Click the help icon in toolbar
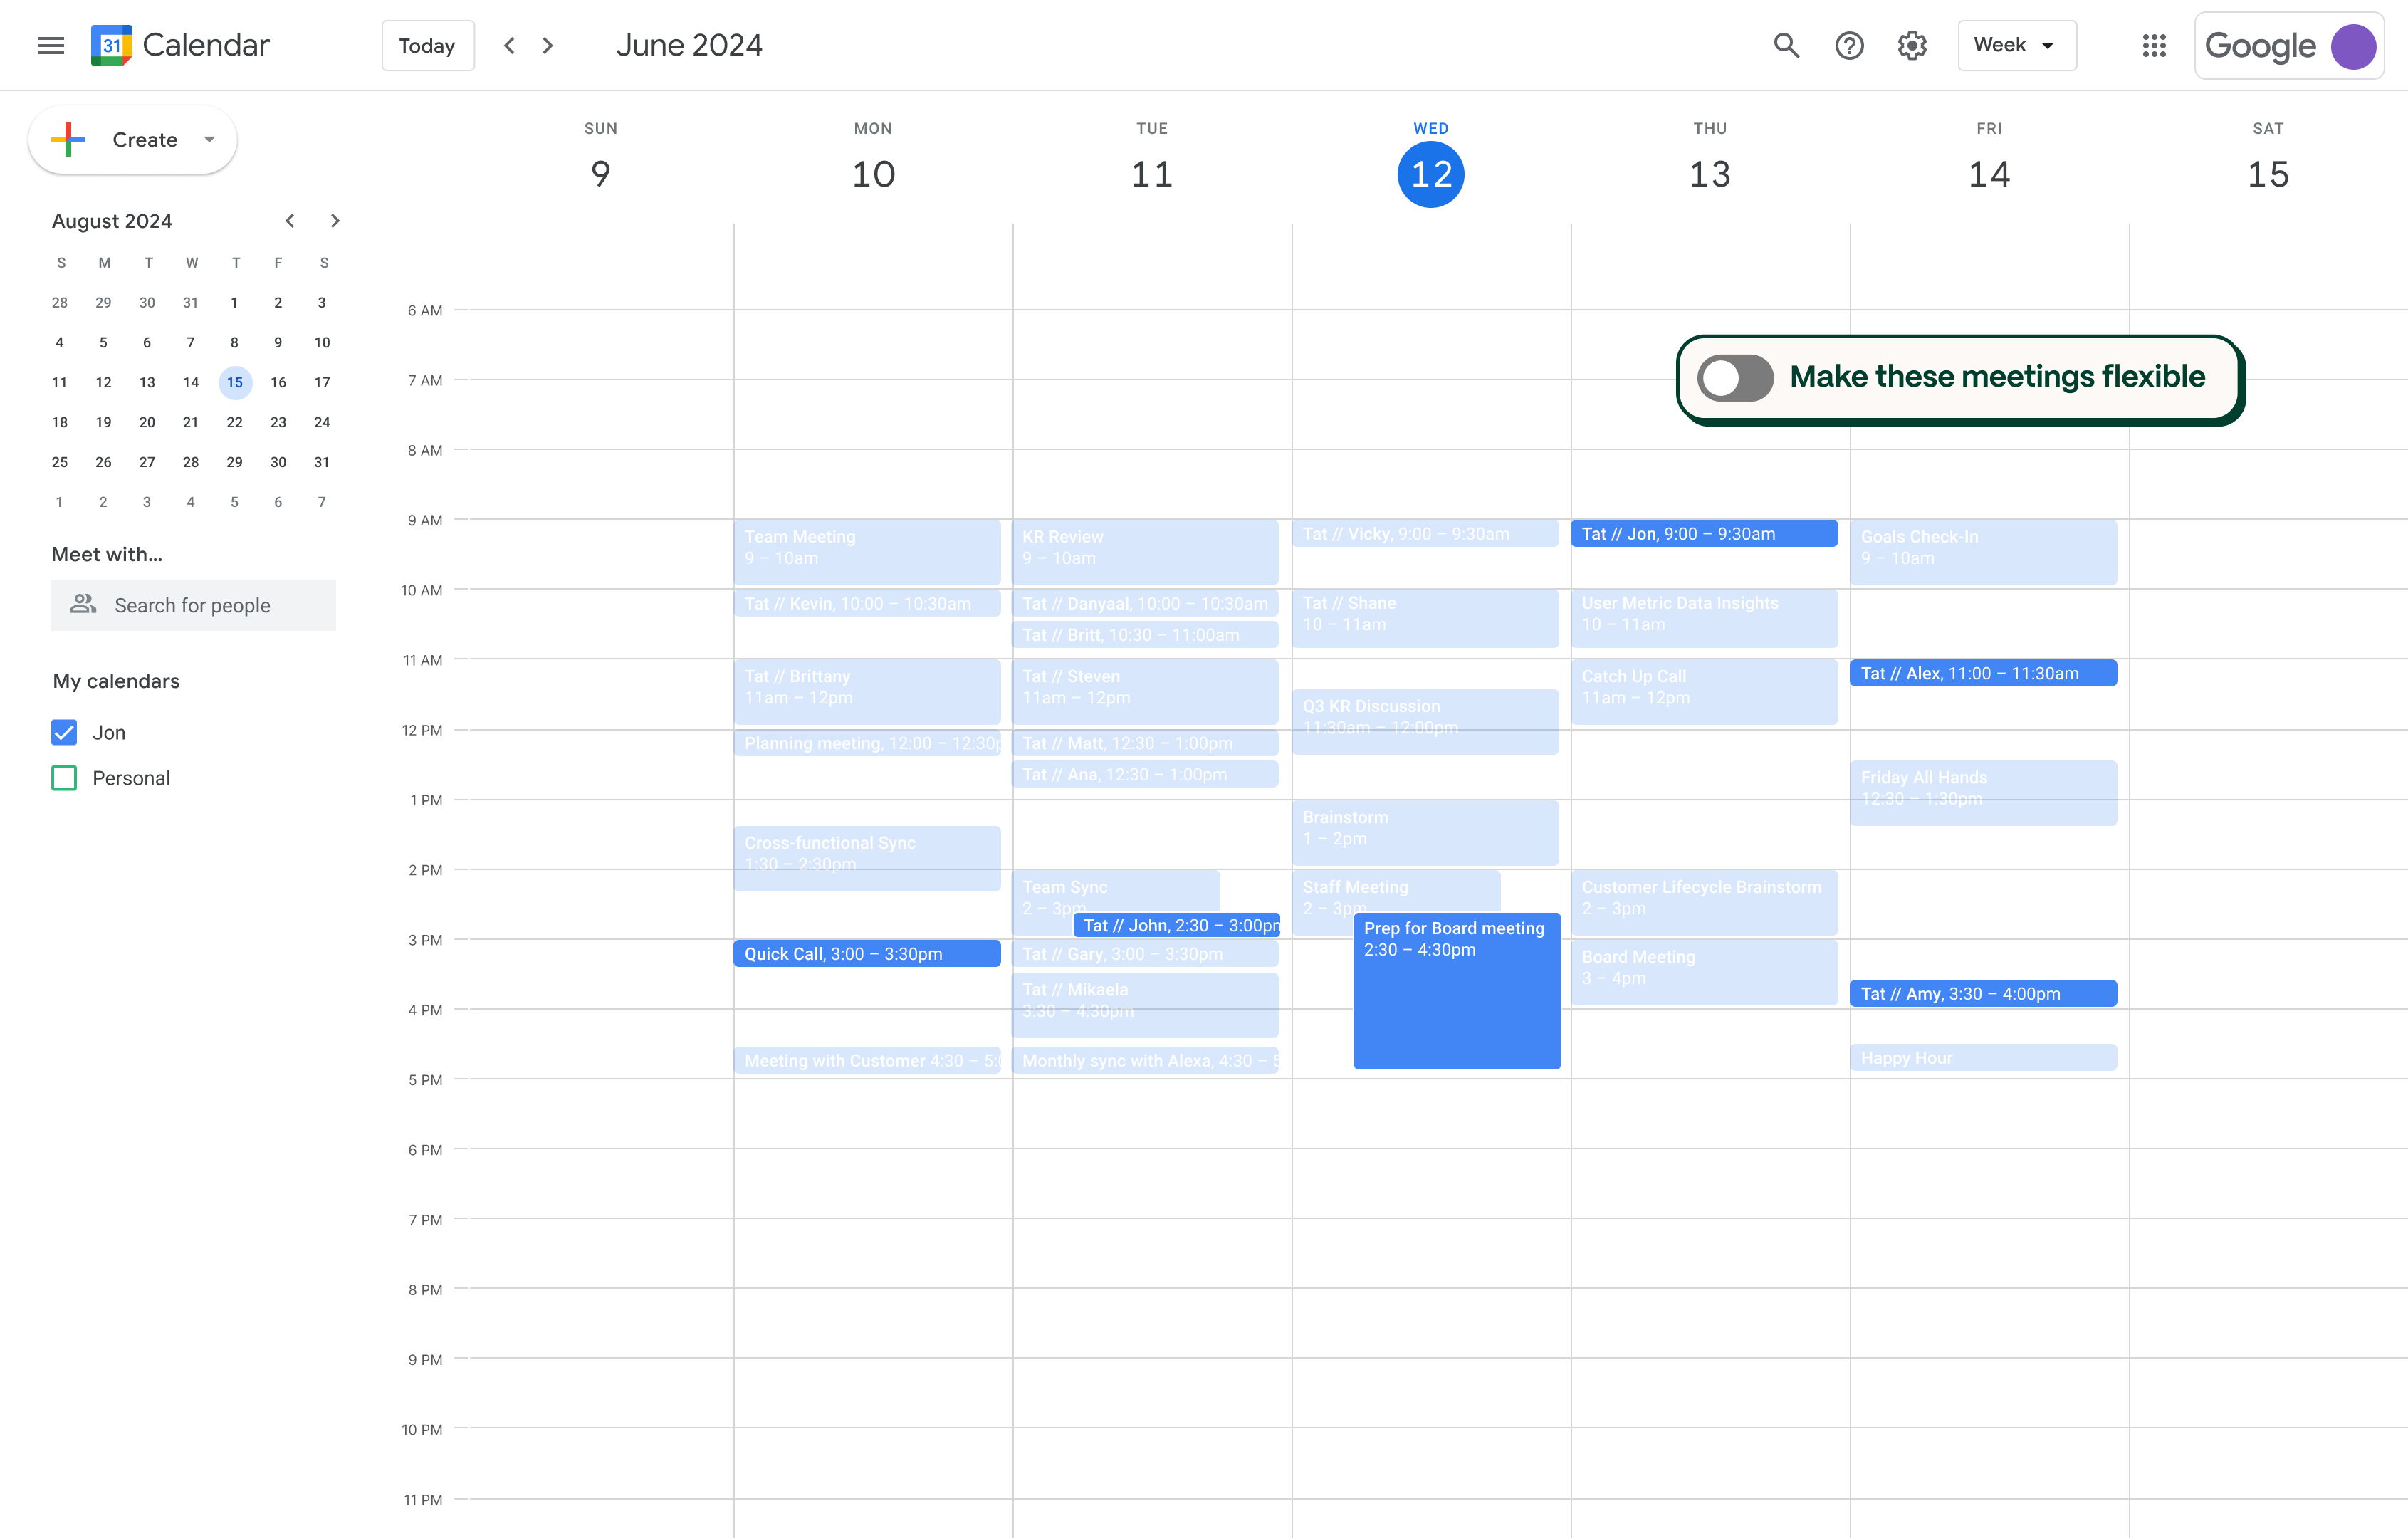The image size is (2408, 1538). coord(1850,44)
